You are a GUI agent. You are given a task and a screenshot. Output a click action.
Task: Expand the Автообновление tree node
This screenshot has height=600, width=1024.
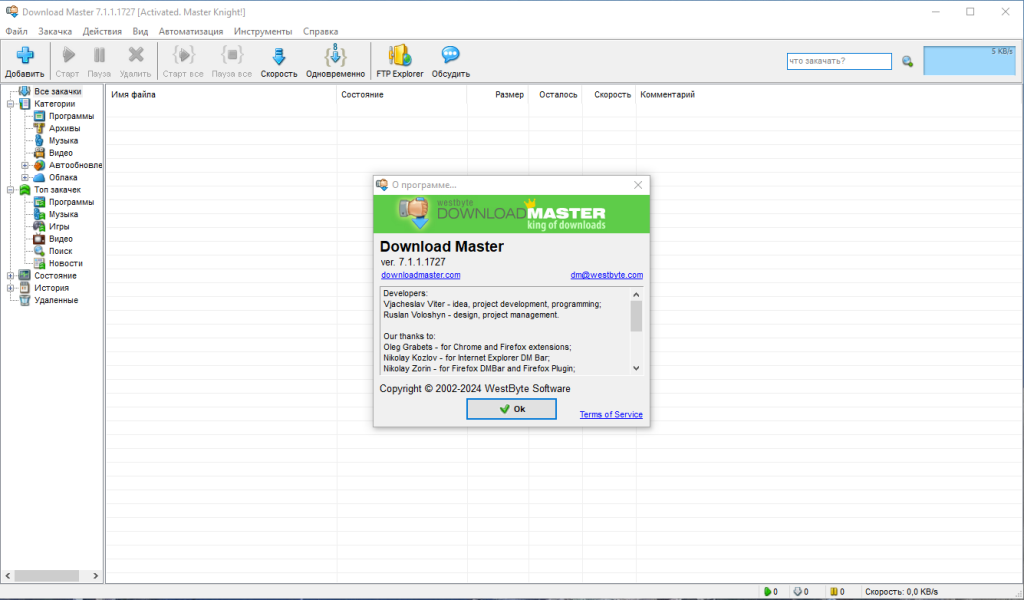(25, 165)
